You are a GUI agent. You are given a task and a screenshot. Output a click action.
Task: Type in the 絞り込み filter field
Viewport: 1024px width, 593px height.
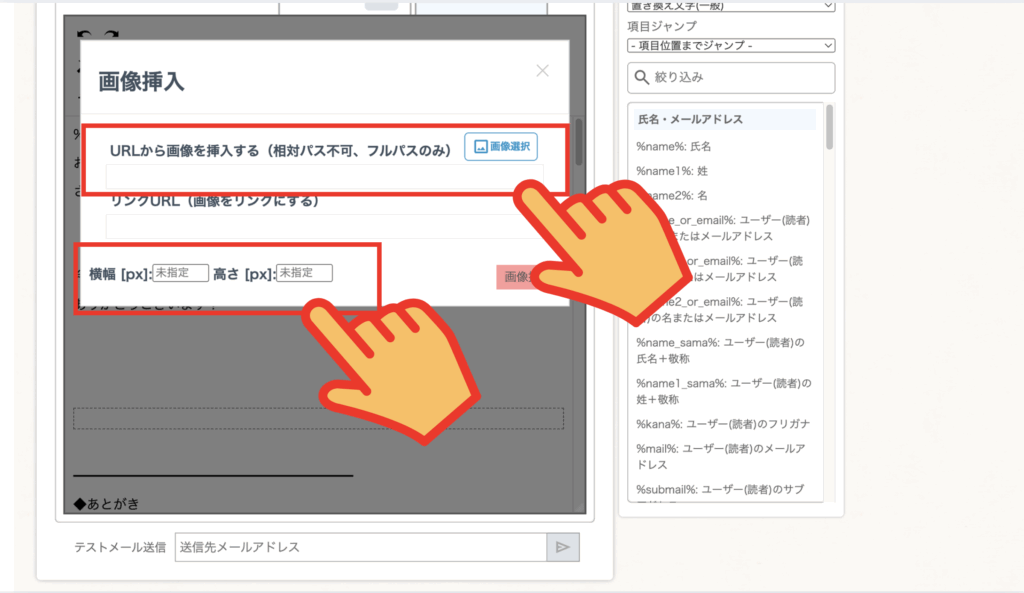pyautogui.click(x=740, y=78)
